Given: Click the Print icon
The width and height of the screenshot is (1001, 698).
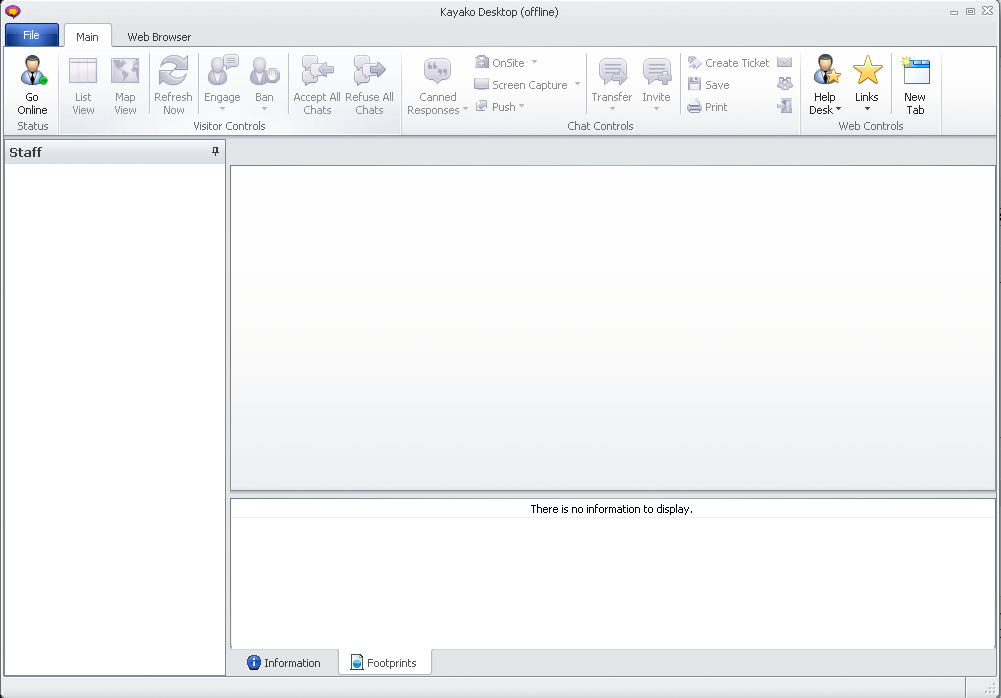Looking at the screenshot, I should pyautogui.click(x=694, y=107).
